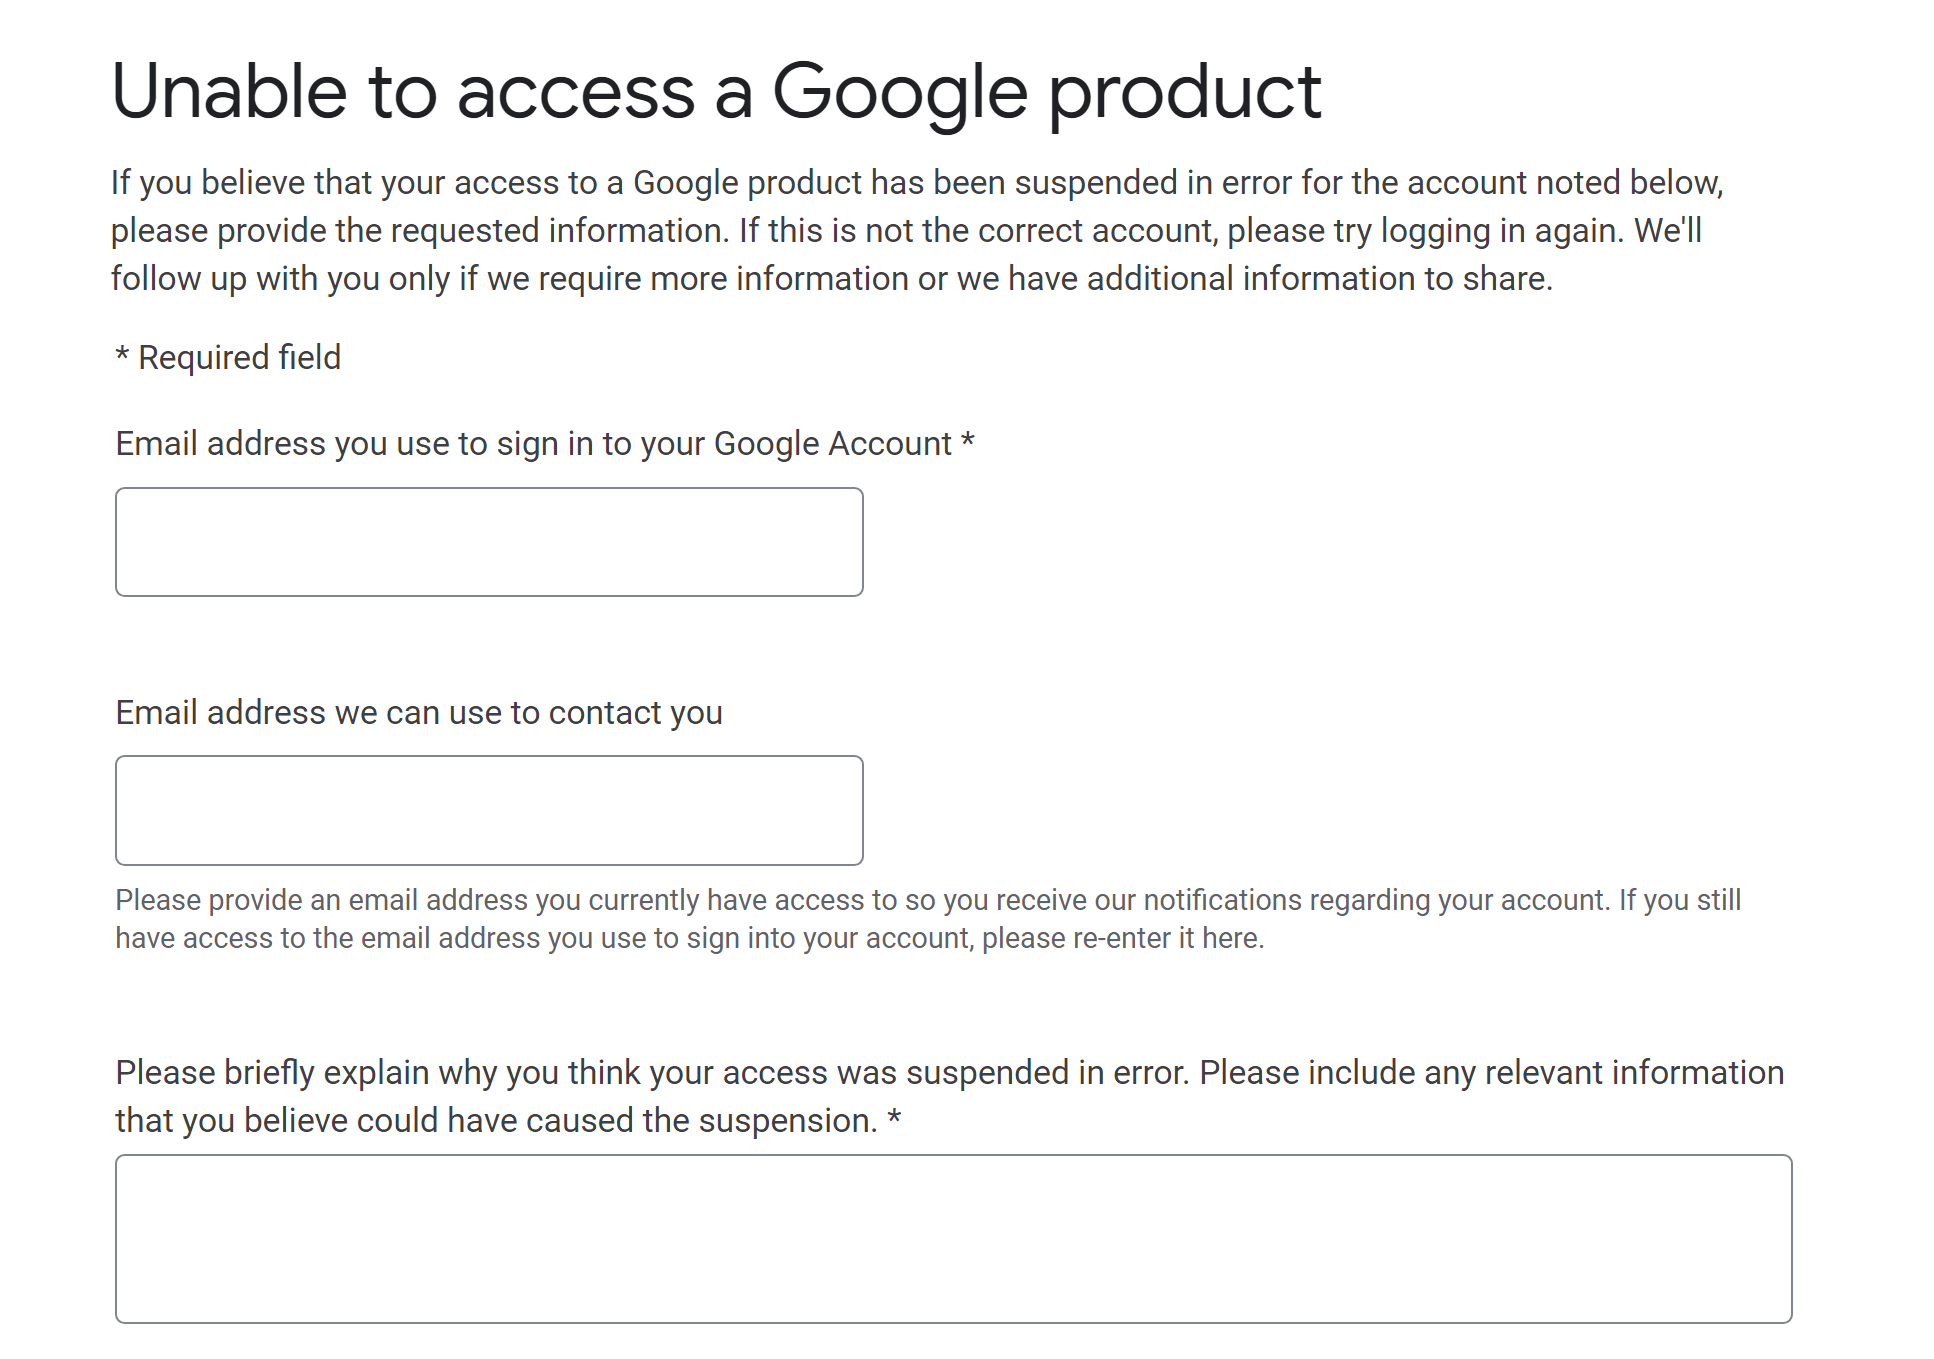
Task: Click the help text below contact email field
Action: (927, 918)
